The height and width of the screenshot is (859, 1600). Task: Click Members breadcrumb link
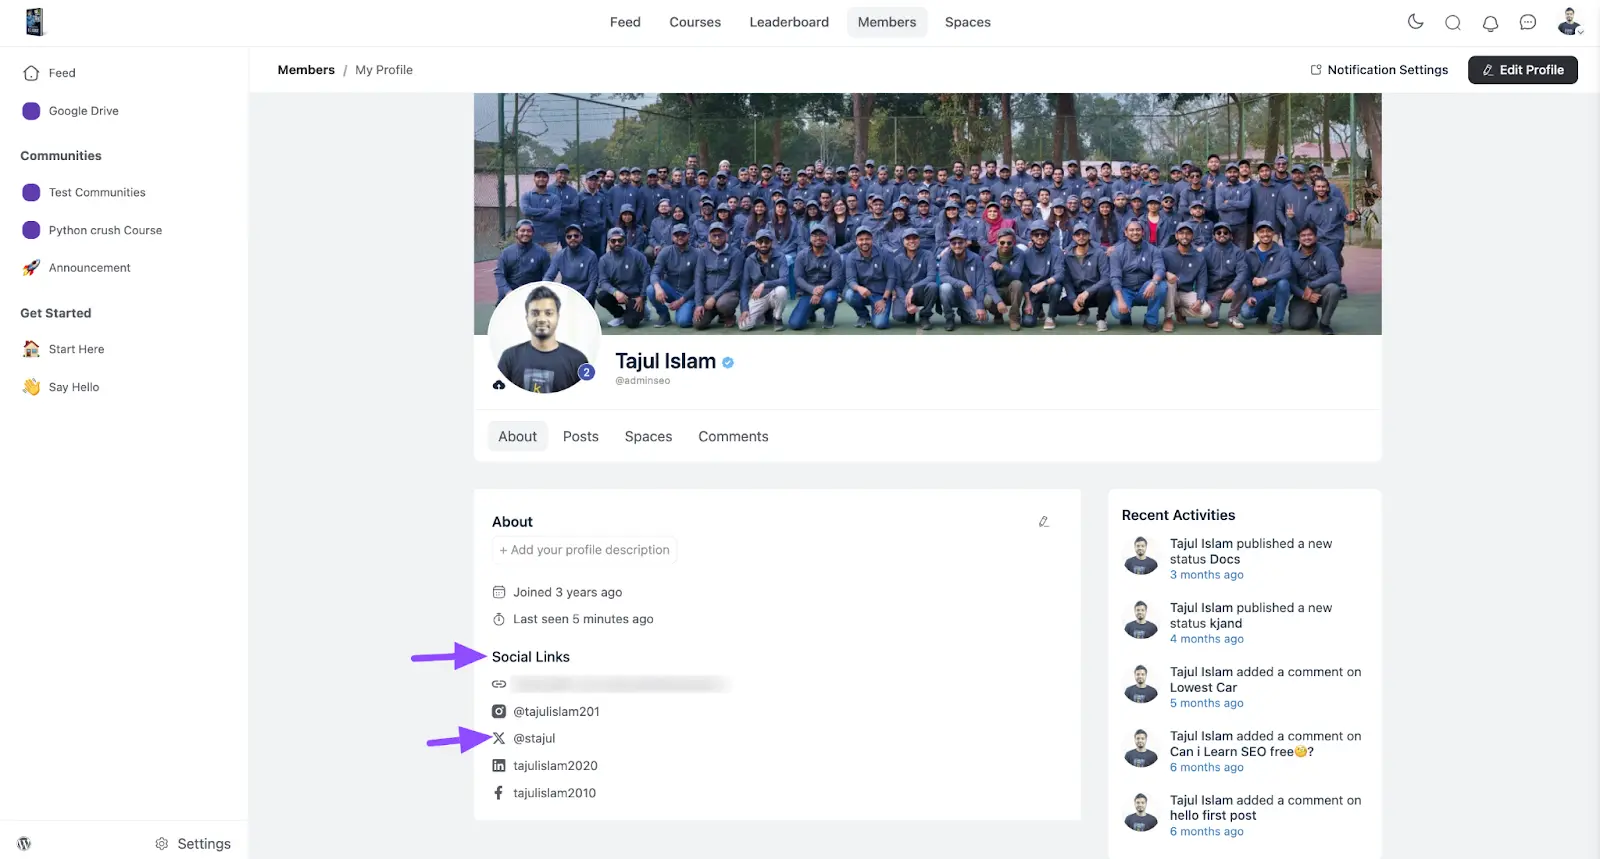coord(306,70)
